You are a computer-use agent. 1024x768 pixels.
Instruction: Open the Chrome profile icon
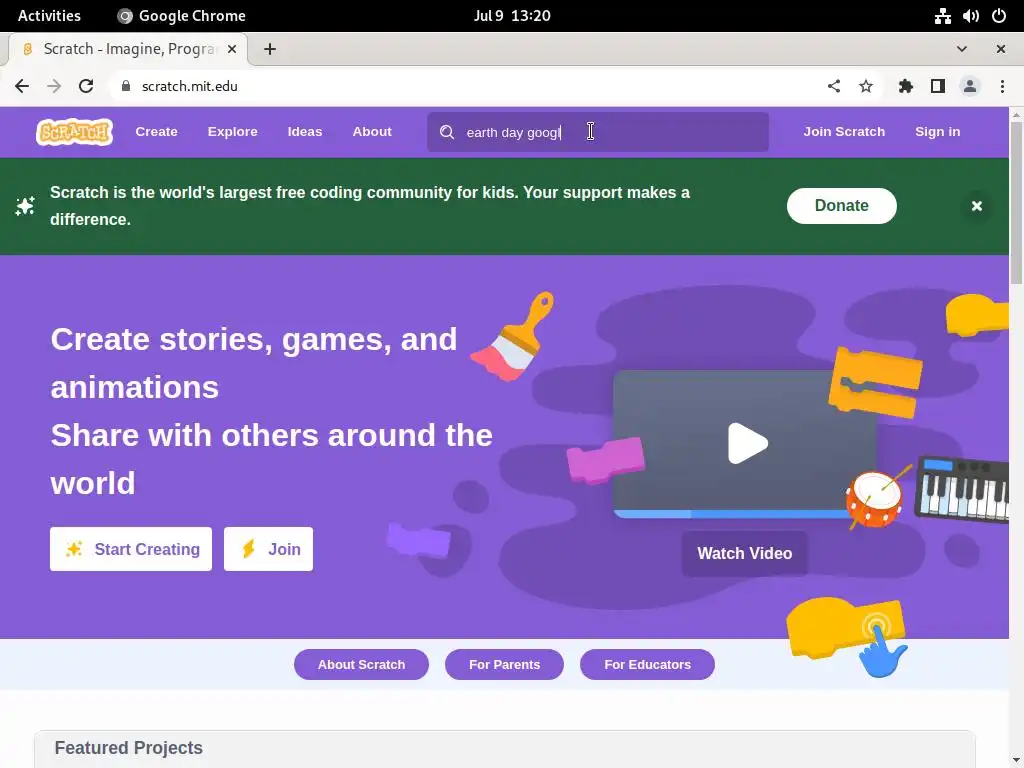click(970, 86)
